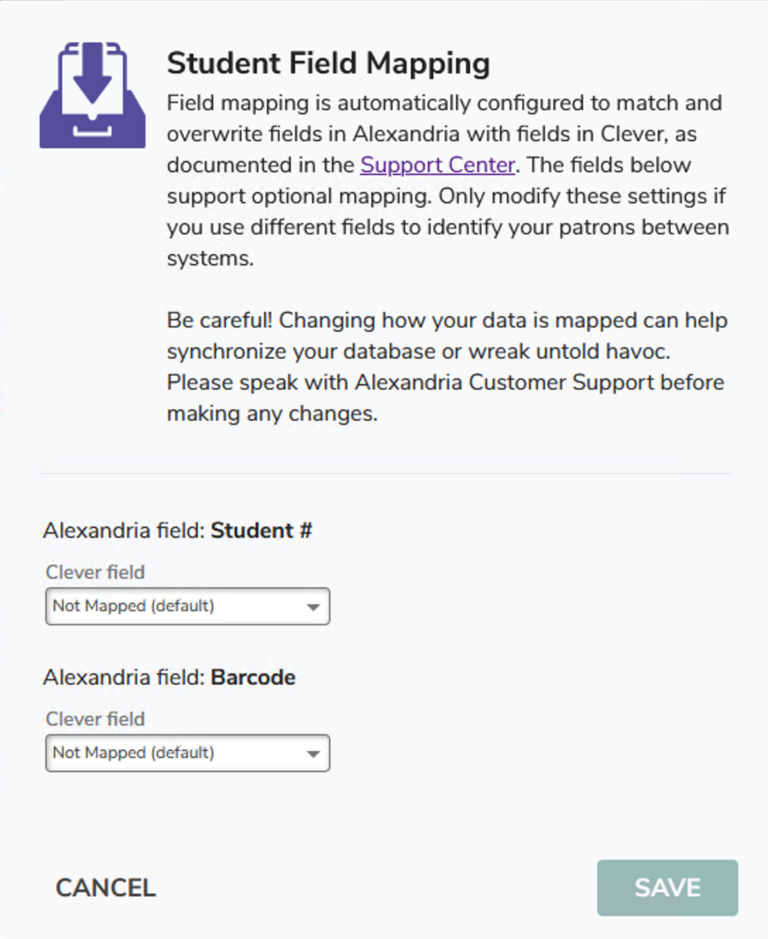Open the Support Center link
Viewport: 768px width, 939px height.
pos(437,165)
